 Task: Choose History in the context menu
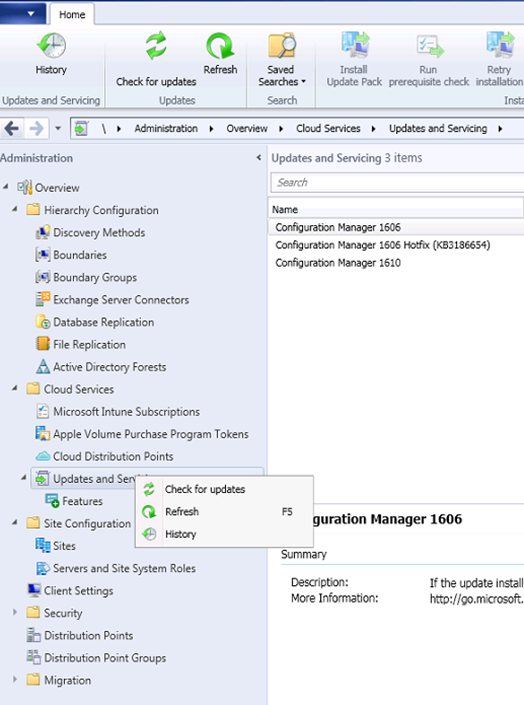[x=224, y=534]
